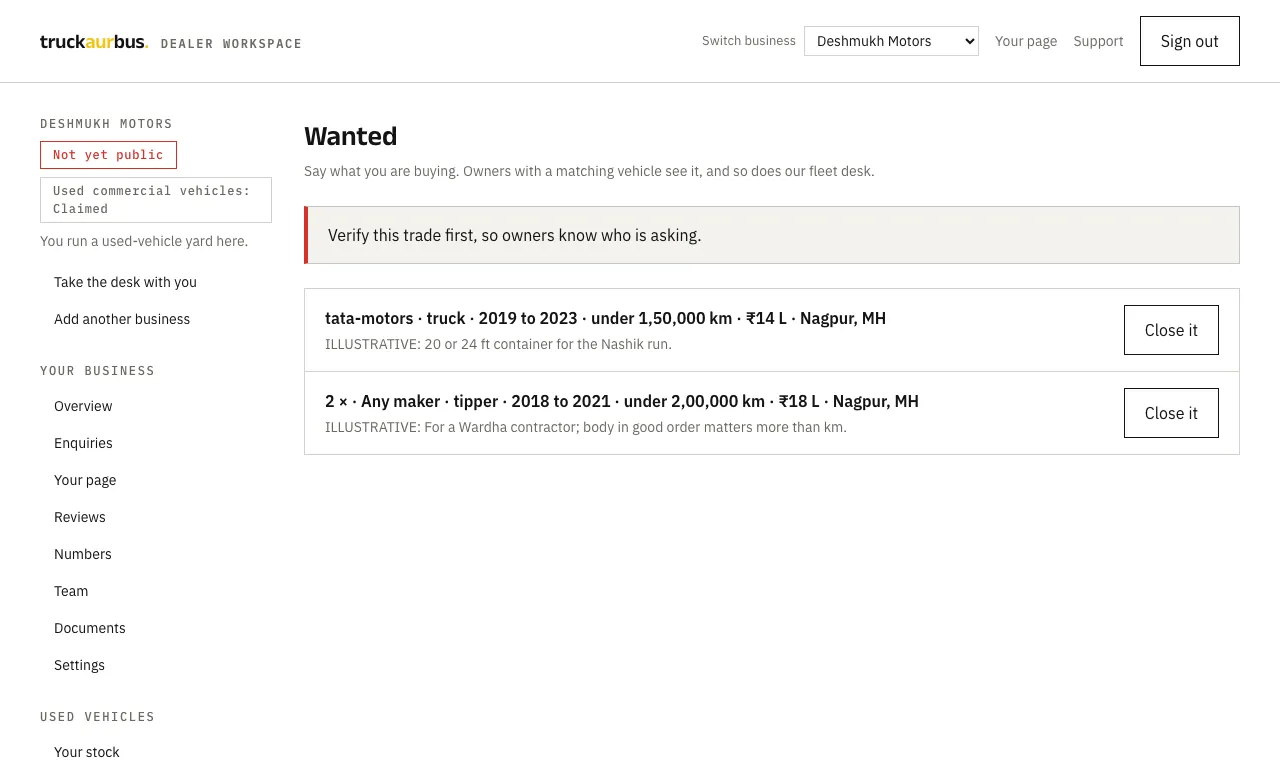Screen dimensions: 1280x760
Task: Open the Team page
Action: pyautogui.click(x=71, y=591)
